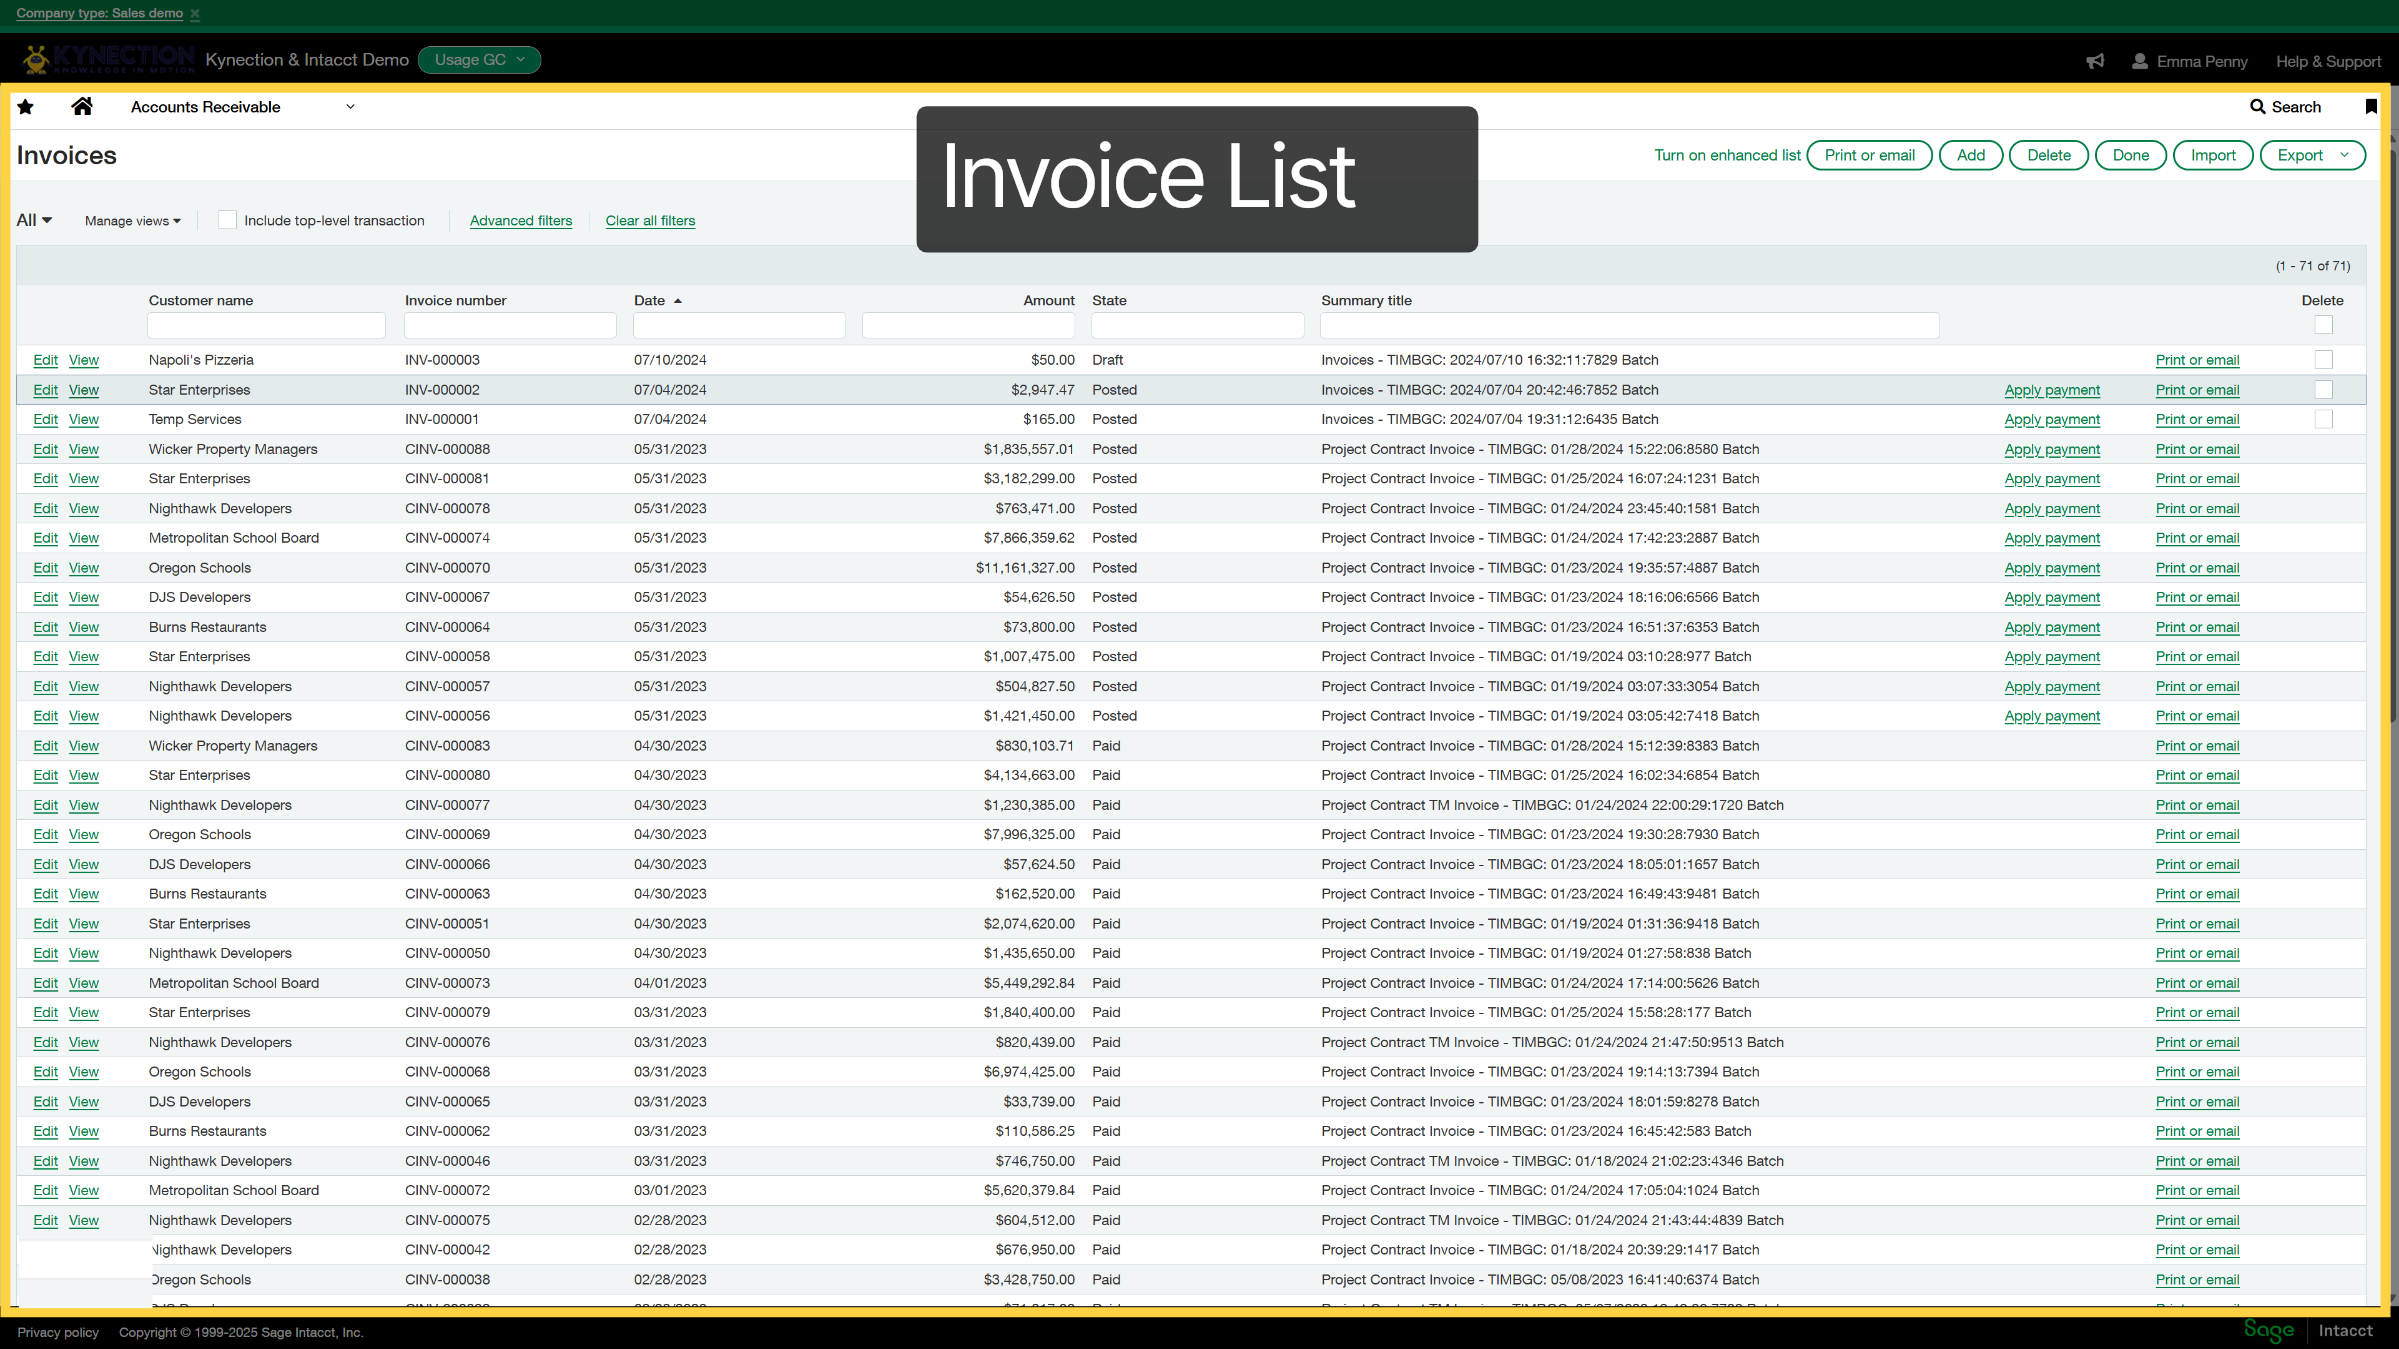Click the bookmark icon next to Search
Image resolution: width=2399 pixels, height=1349 pixels.
[x=2371, y=107]
